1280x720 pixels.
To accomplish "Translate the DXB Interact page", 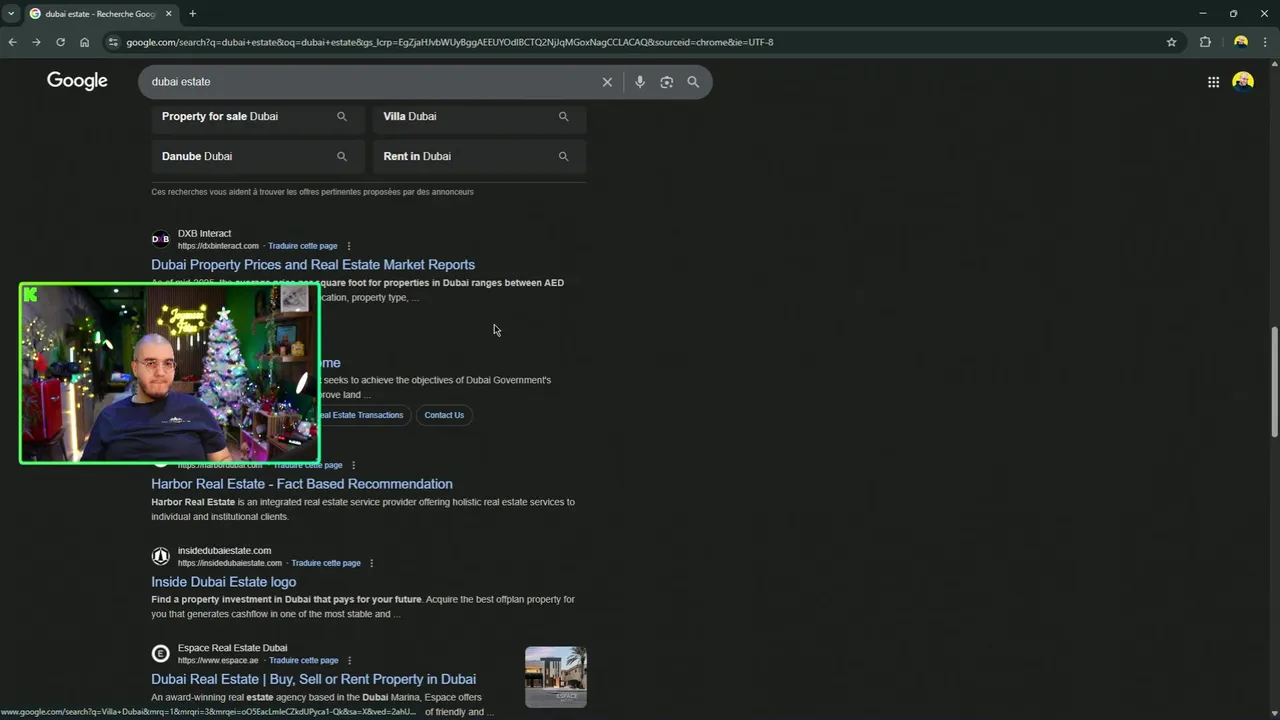I will click(x=303, y=246).
